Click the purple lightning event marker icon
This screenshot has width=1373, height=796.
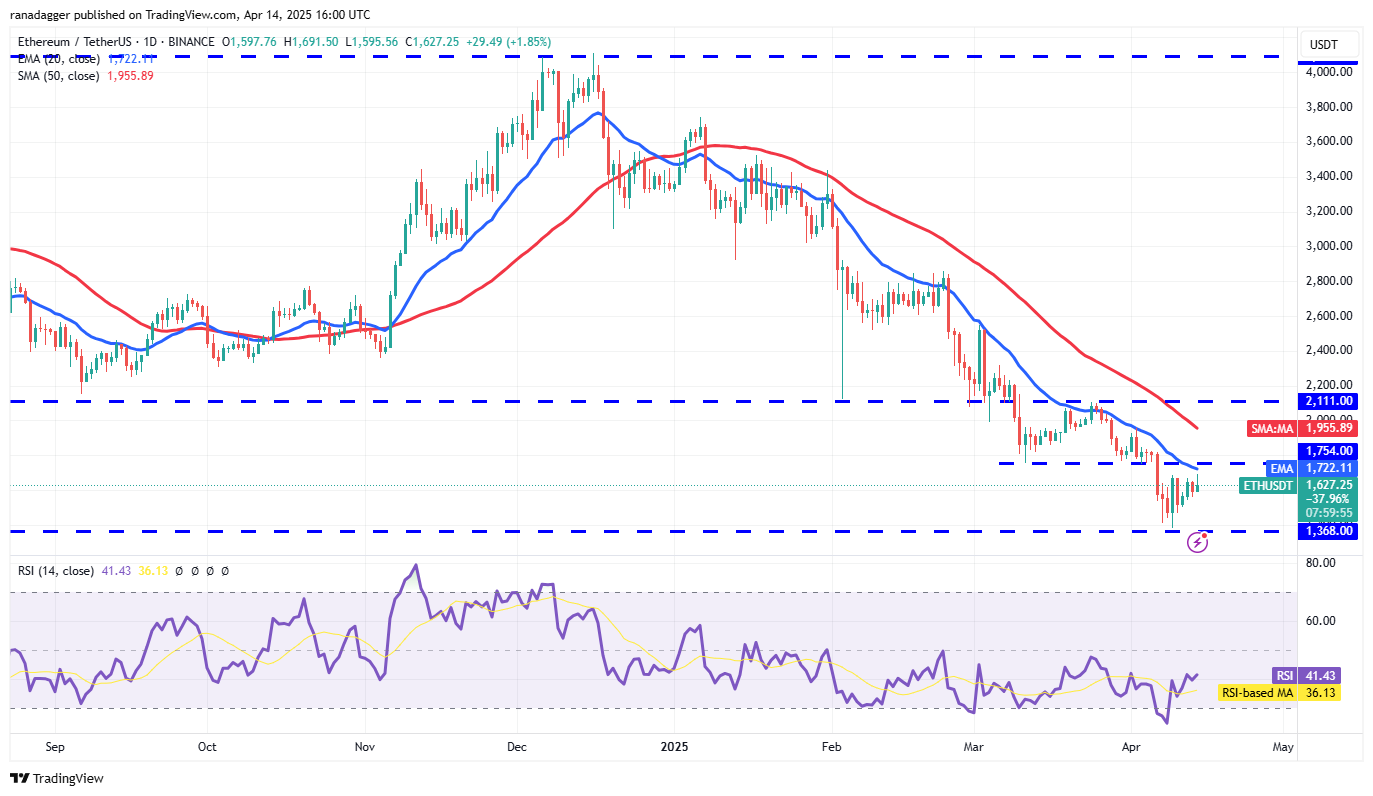tap(1197, 543)
